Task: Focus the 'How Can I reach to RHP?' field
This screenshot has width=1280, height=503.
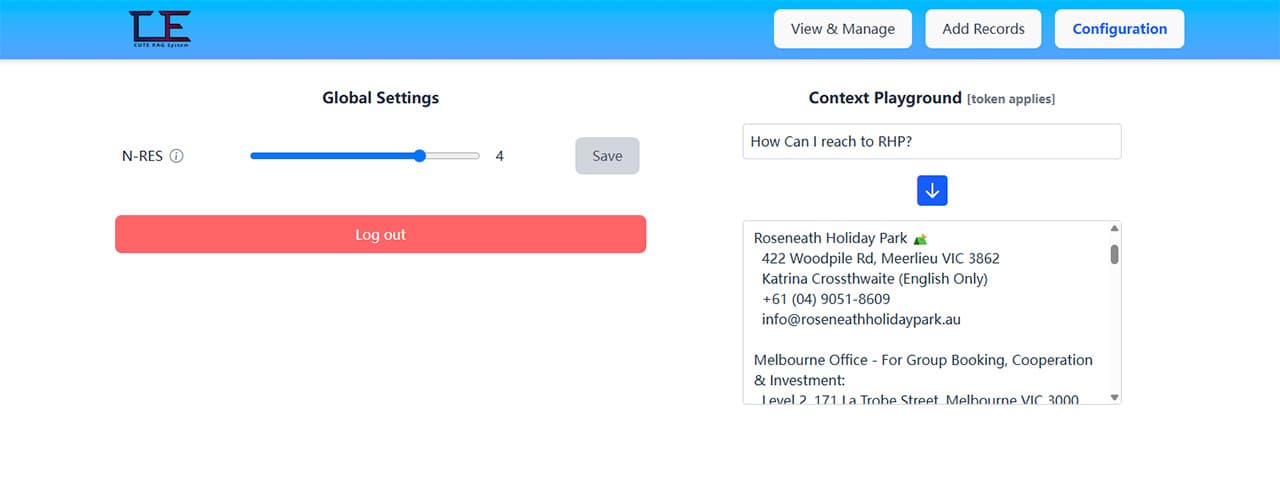Action: point(931,142)
